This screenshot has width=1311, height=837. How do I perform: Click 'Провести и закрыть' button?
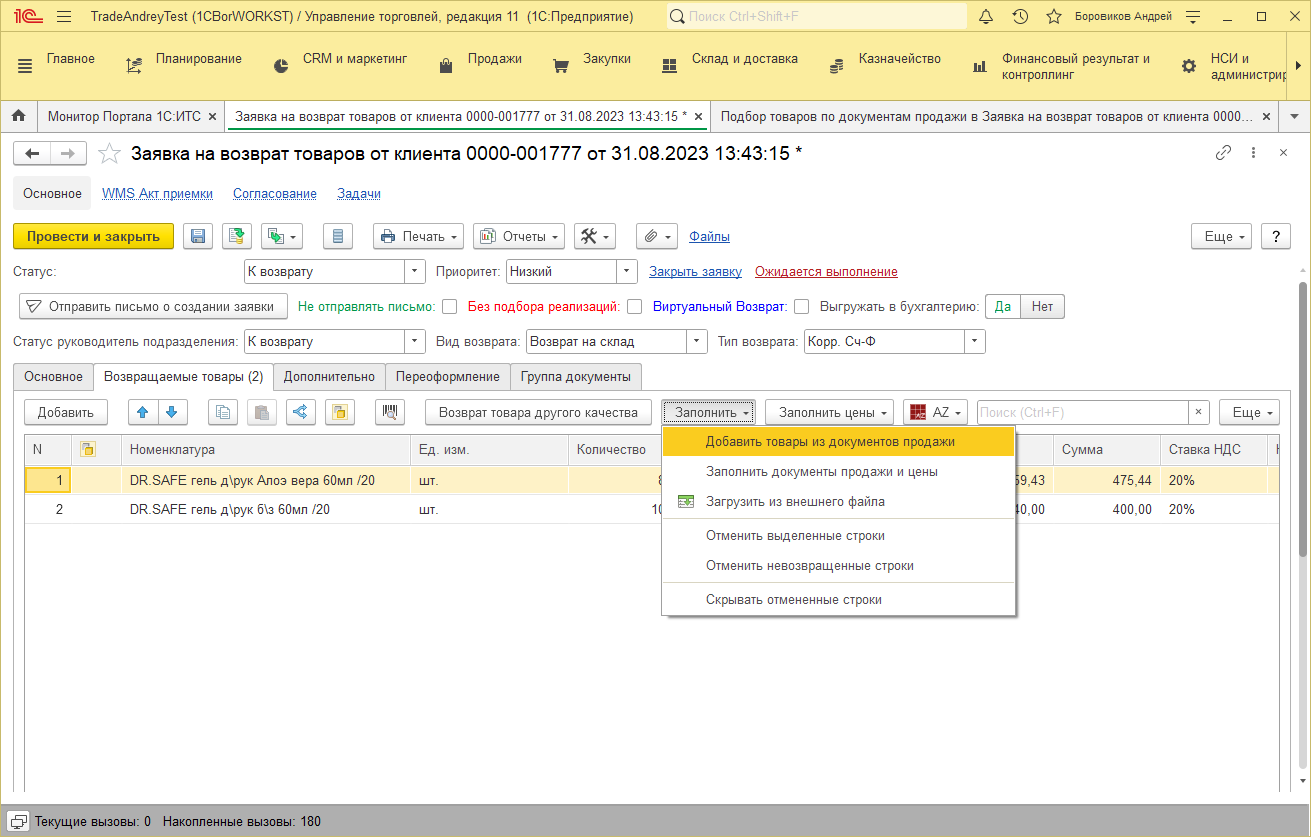93,236
